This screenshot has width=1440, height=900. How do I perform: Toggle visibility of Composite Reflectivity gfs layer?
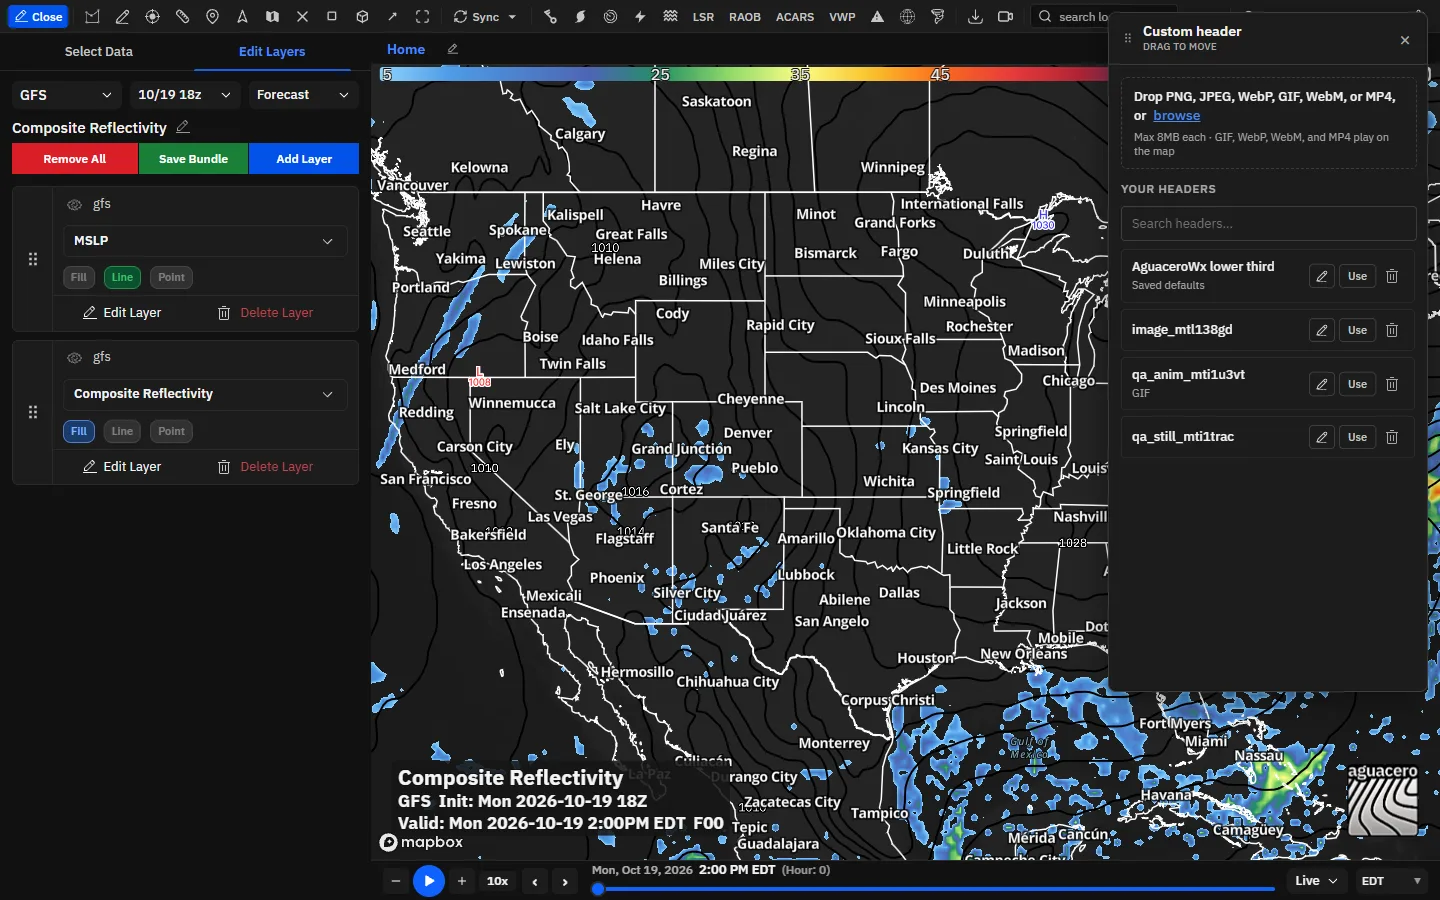click(74, 357)
